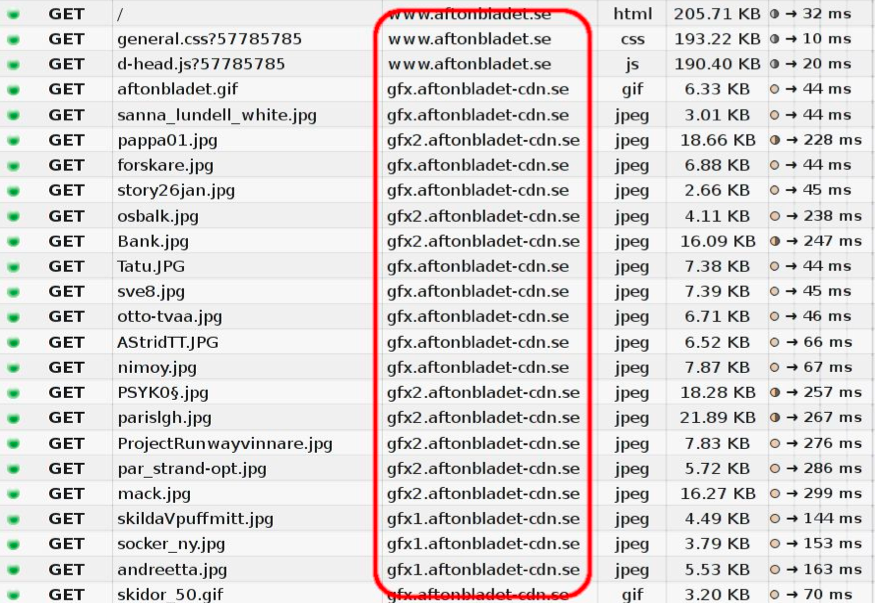Click the green status dot for osbalk.jpg

coord(13,216)
